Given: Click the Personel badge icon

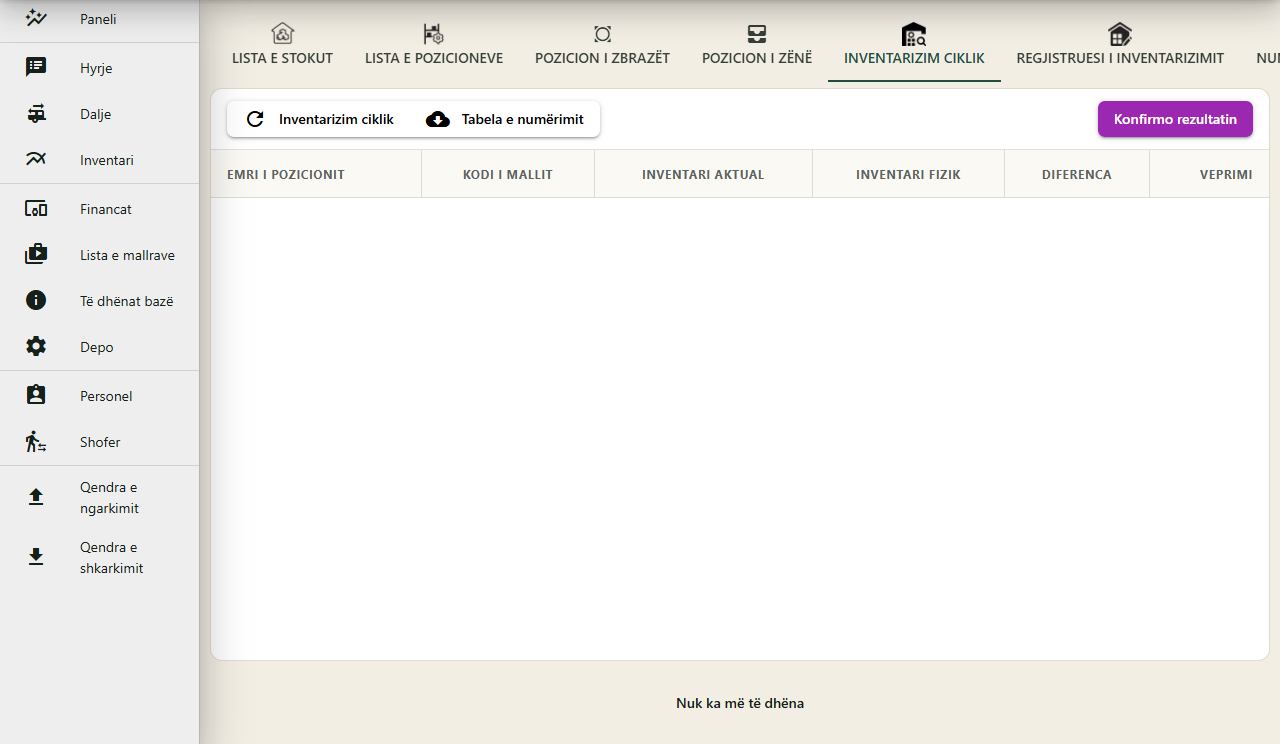Looking at the screenshot, I should coord(36,396).
